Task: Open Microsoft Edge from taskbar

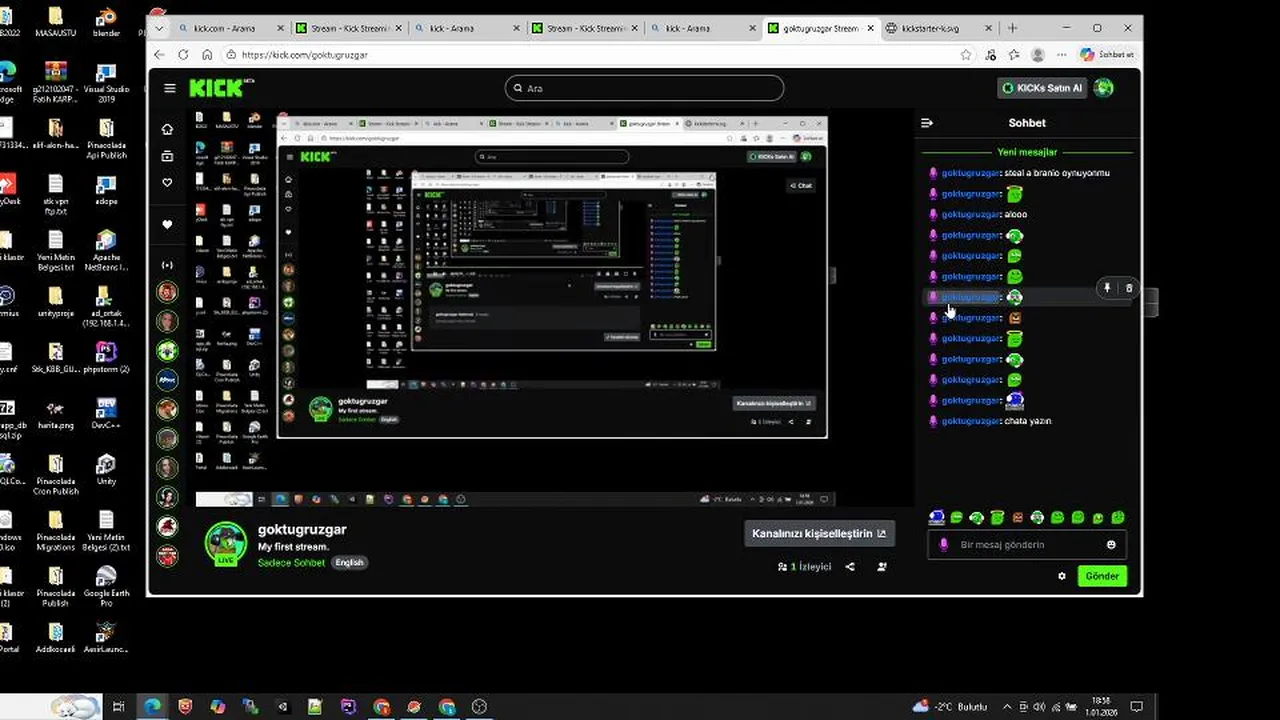Action: [152, 706]
